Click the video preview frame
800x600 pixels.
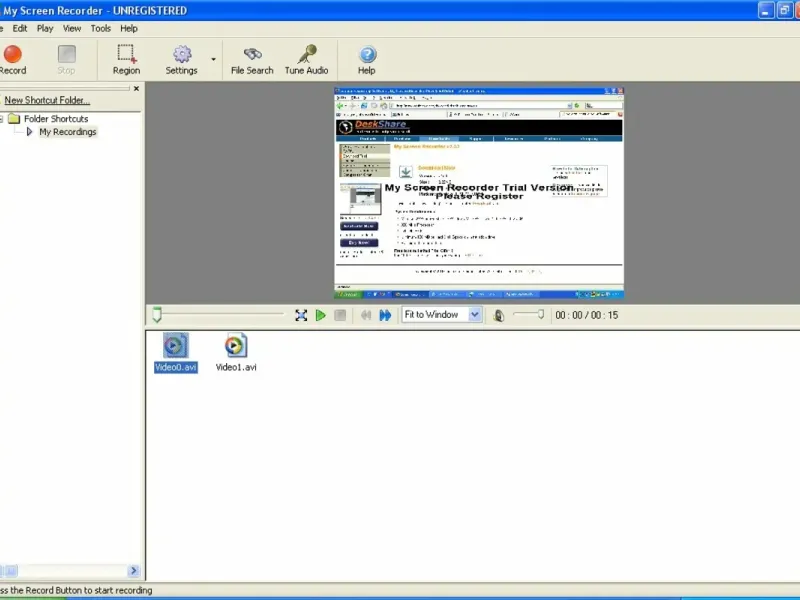pos(479,193)
